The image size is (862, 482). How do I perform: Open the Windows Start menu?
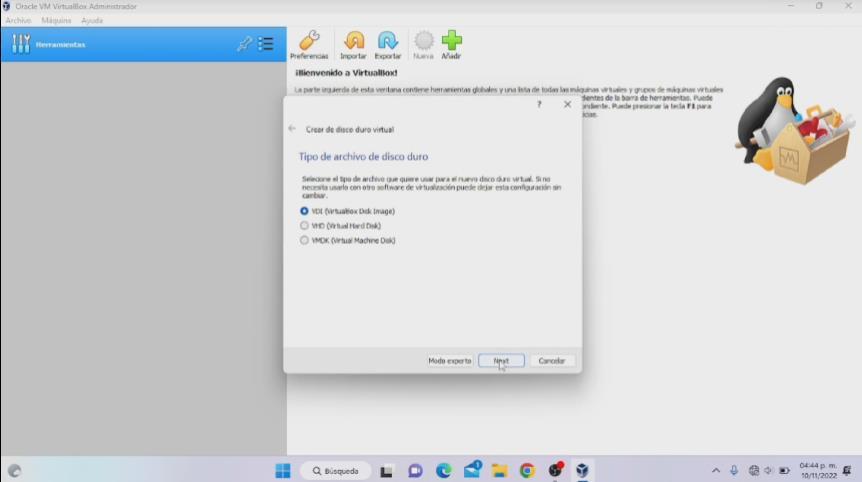click(283, 471)
